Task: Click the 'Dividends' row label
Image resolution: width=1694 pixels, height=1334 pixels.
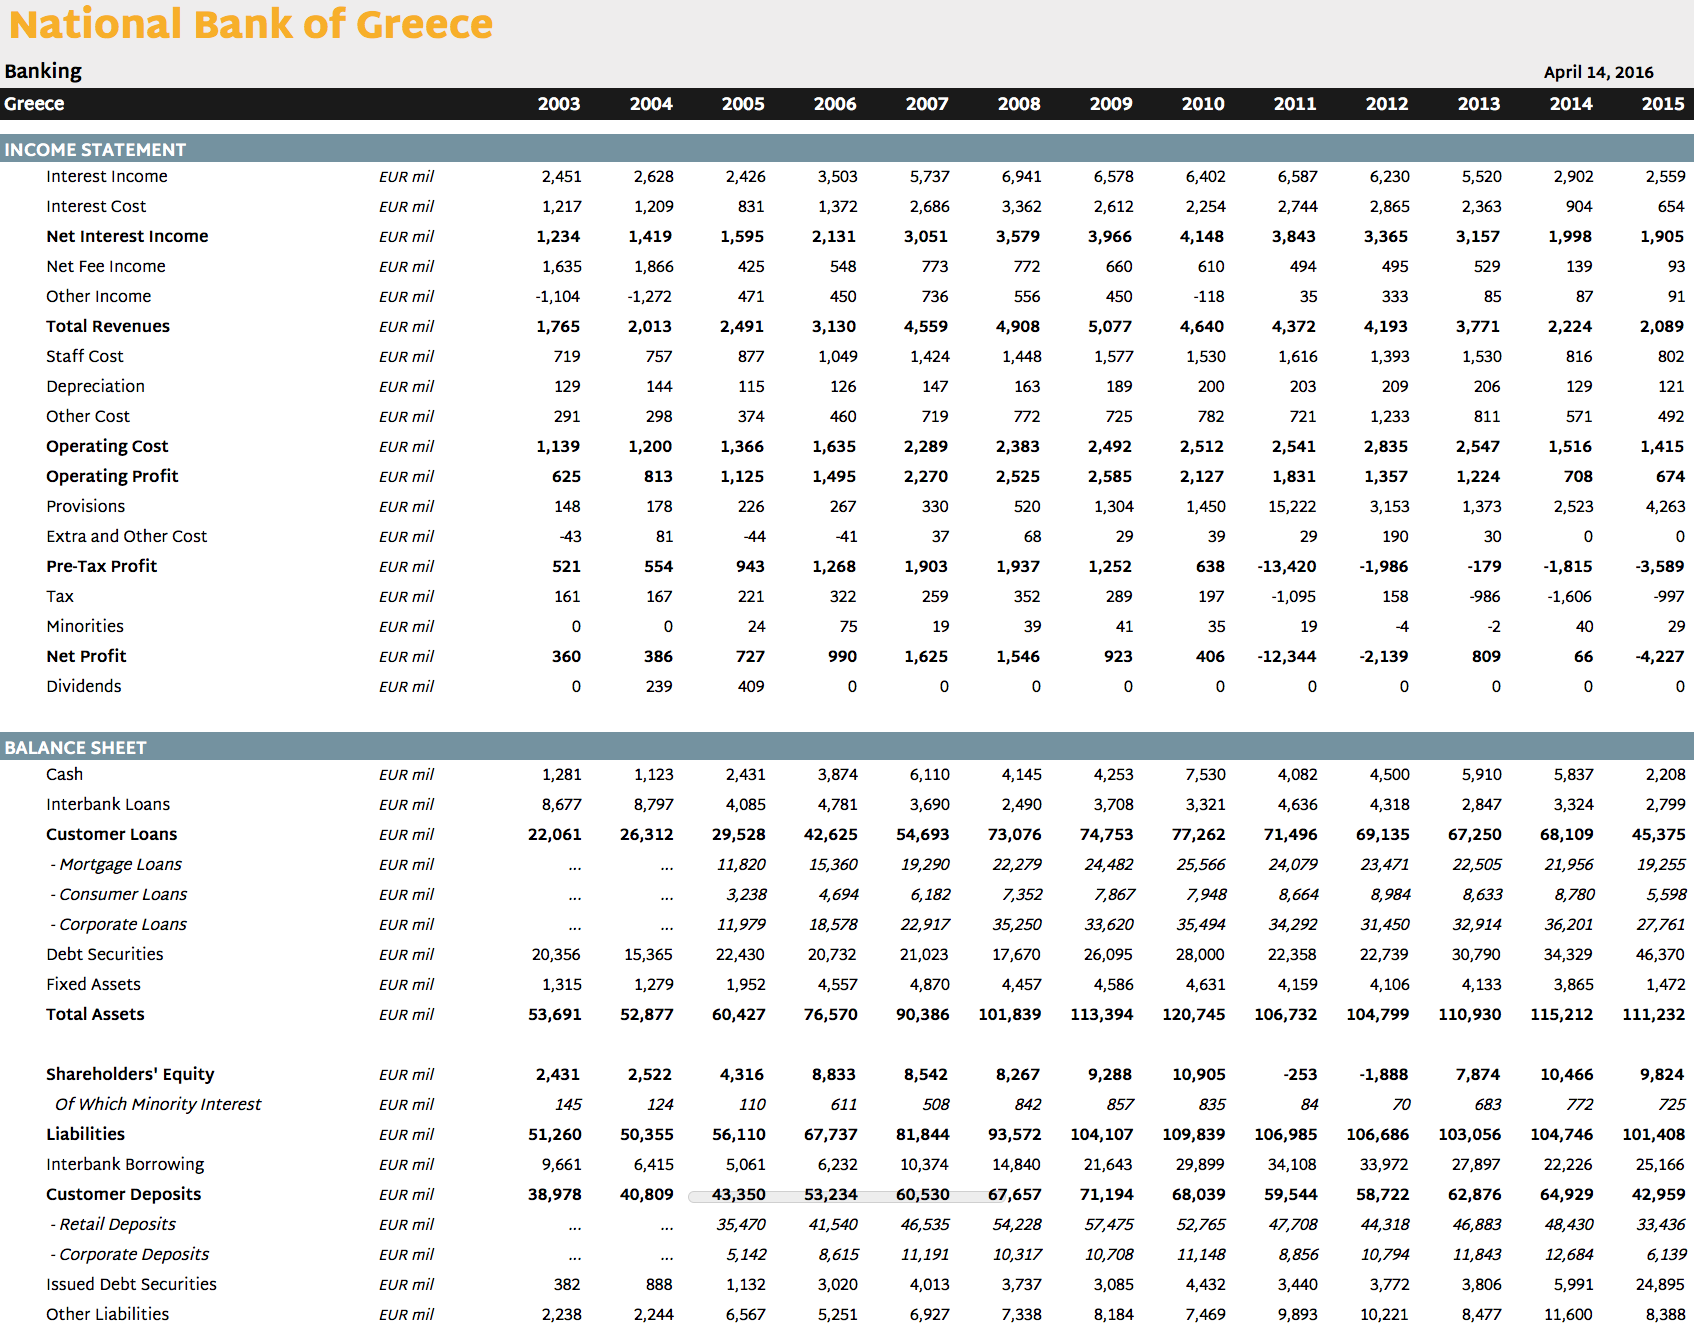Action: click(x=84, y=687)
